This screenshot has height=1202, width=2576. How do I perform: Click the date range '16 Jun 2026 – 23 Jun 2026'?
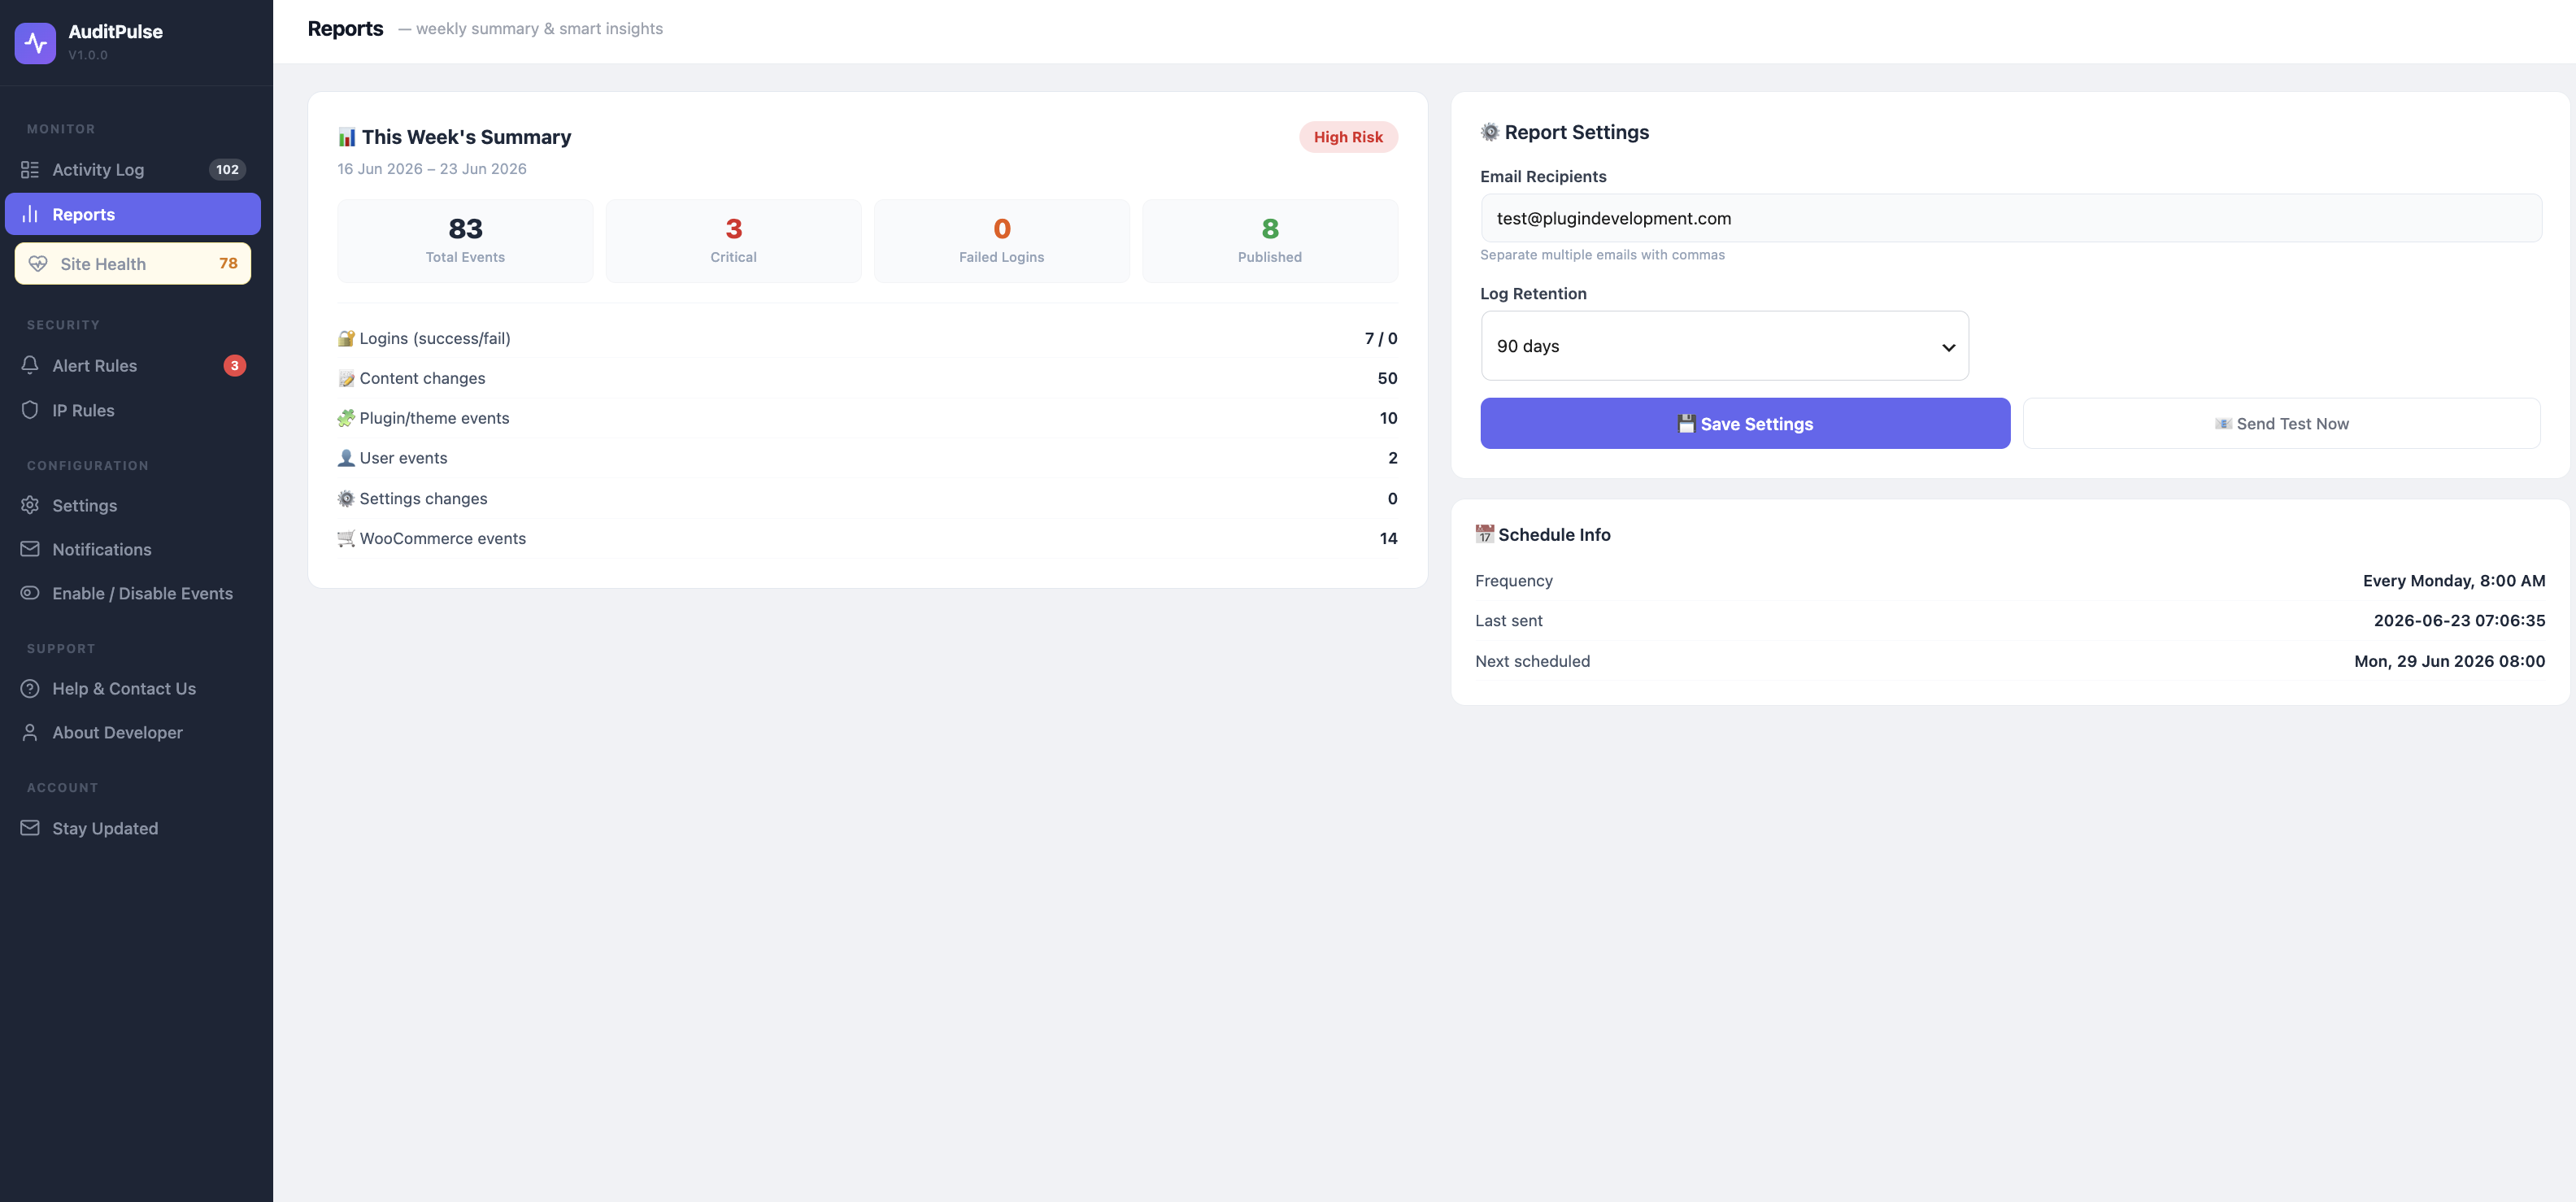click(x=431, y=169)
